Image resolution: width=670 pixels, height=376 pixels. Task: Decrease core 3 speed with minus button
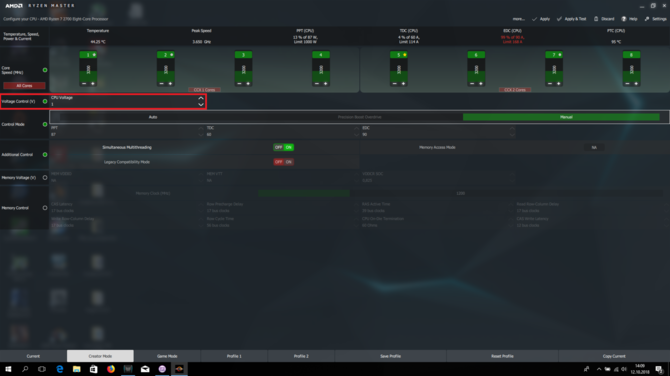(239, 84)
